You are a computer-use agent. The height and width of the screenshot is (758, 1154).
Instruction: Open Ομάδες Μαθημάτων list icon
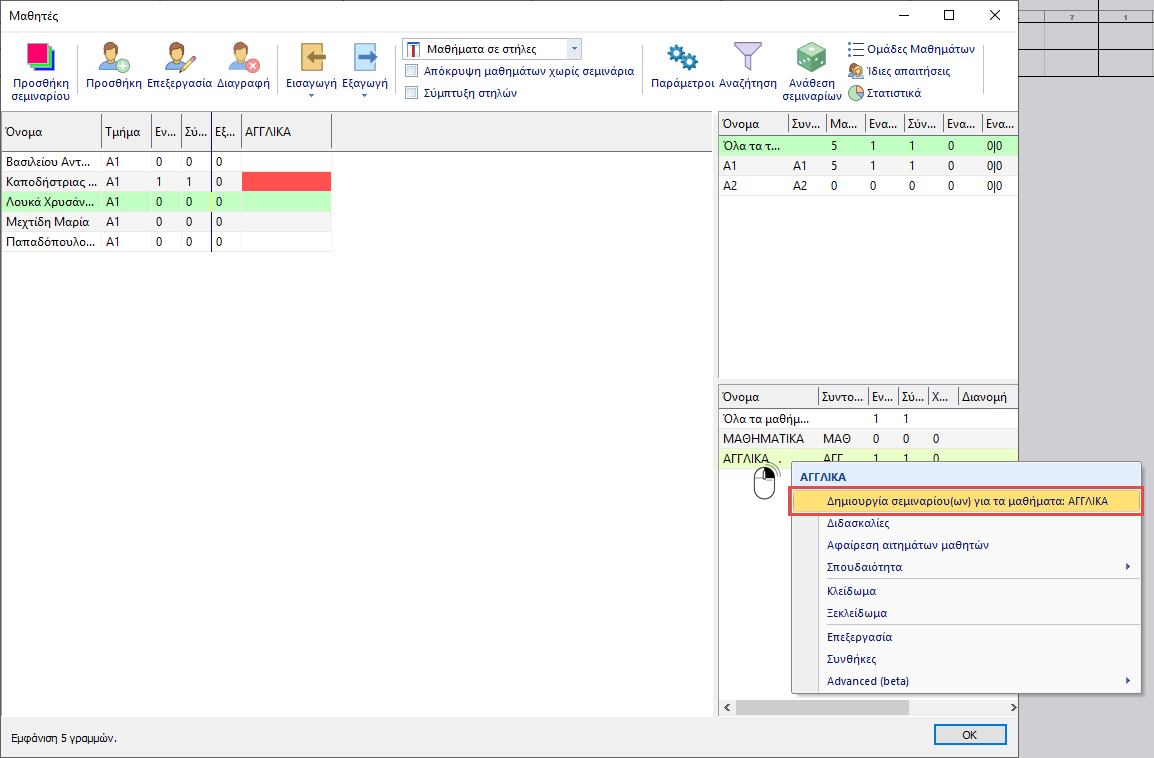click(857, 49)
